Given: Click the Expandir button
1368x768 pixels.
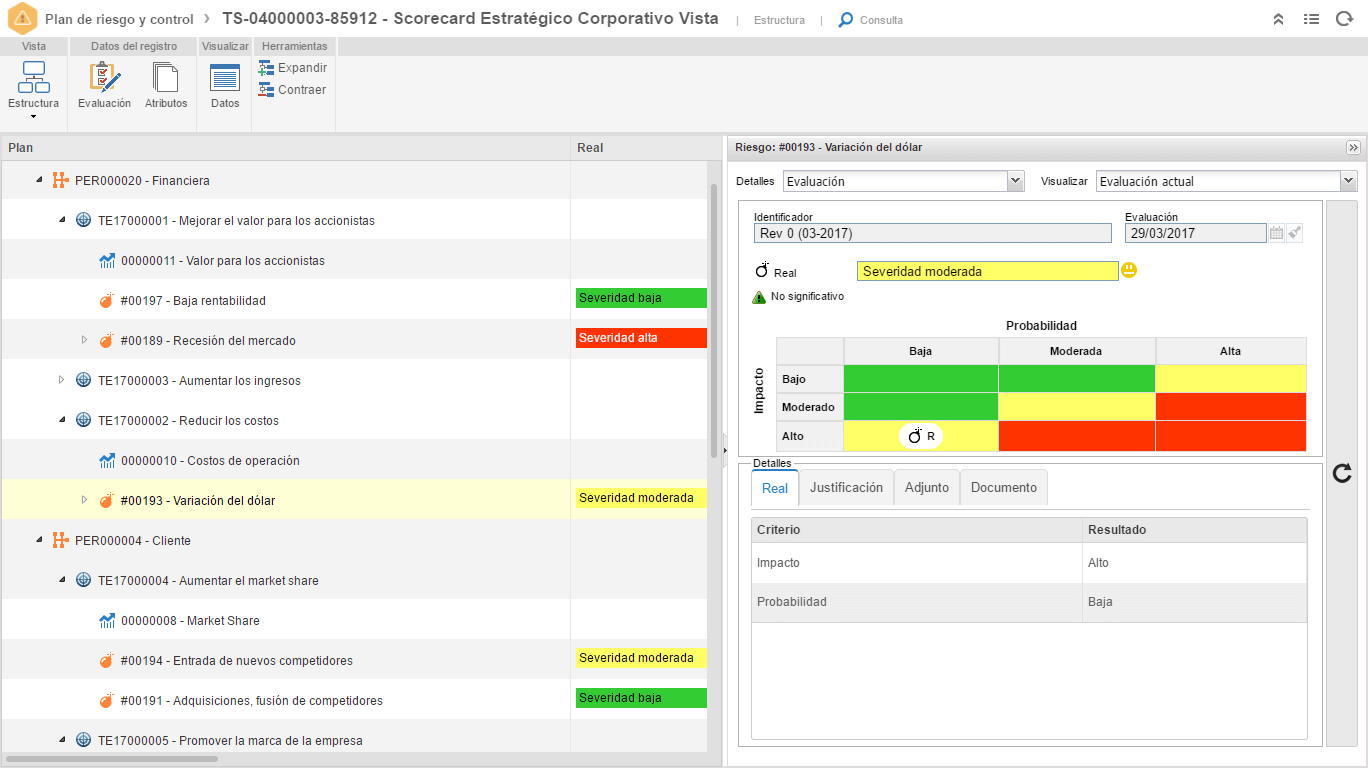Looking at the screenshot, I should 293,68.
